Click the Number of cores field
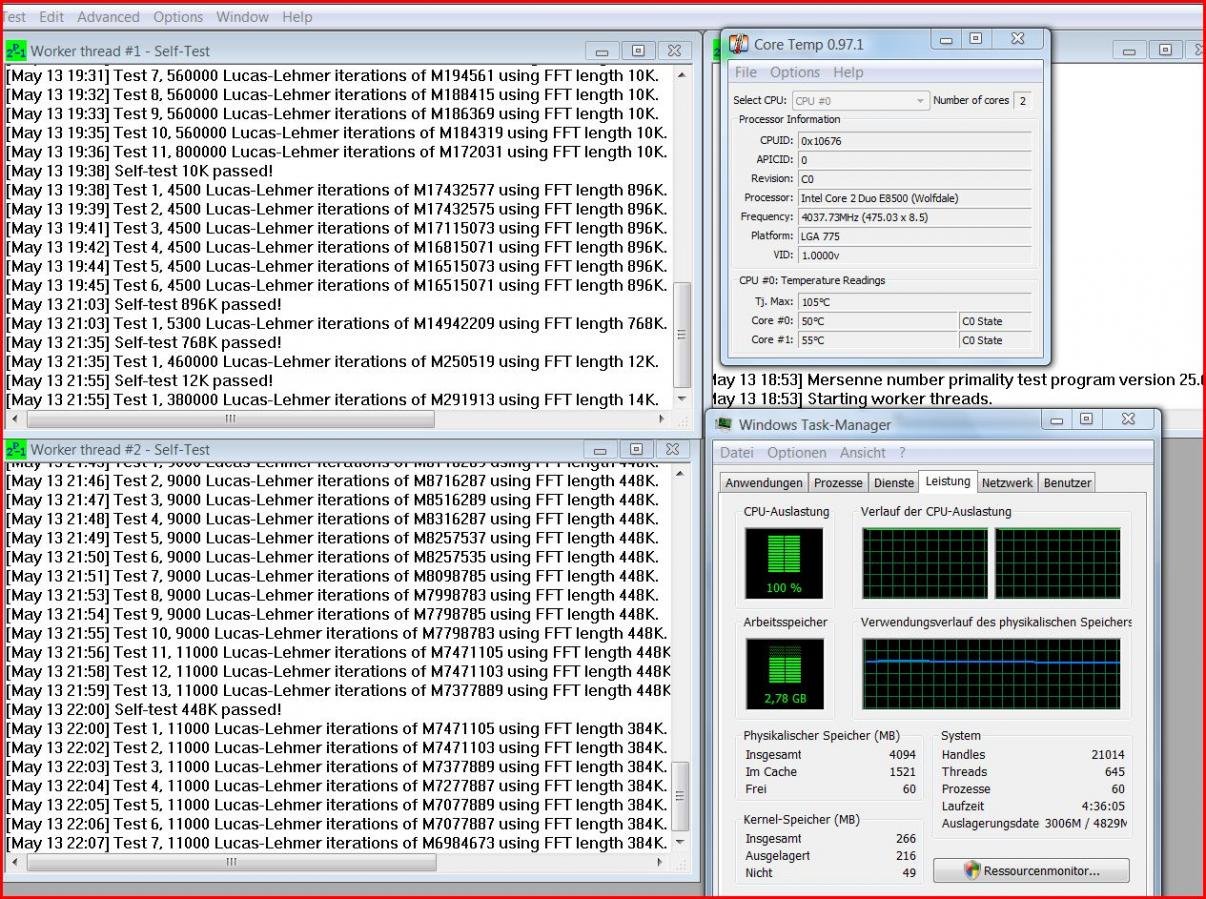 click(1022, 101)
